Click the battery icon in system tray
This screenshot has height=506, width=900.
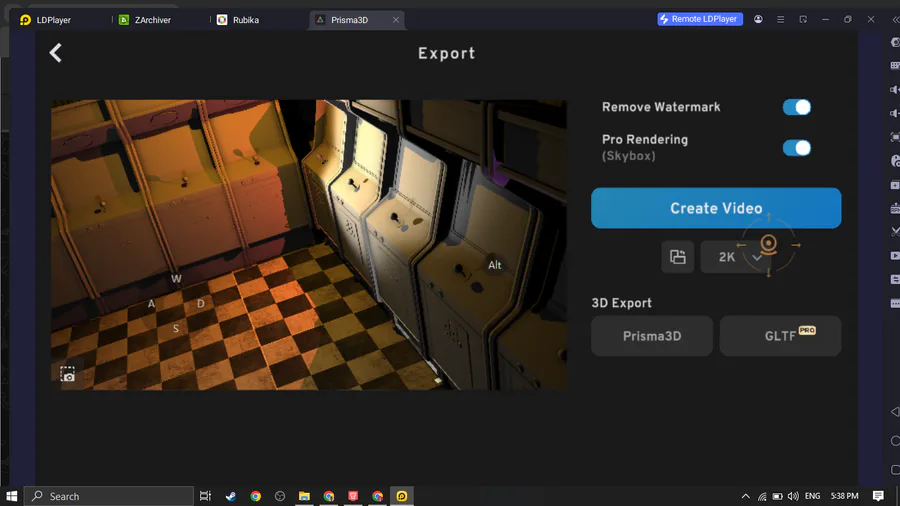(x=777, y=496)
